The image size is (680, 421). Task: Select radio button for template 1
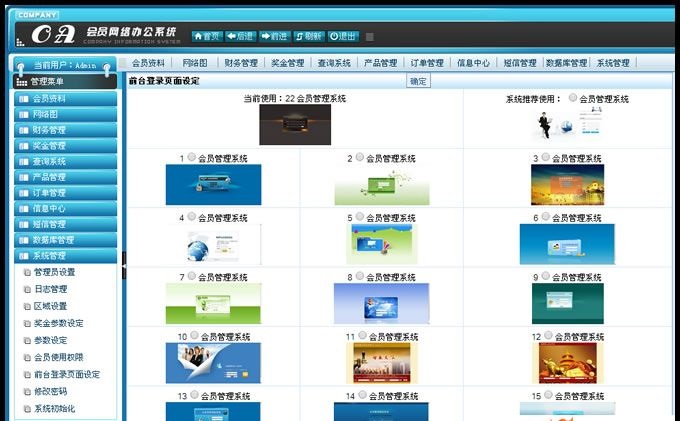[x=192, y=157]
